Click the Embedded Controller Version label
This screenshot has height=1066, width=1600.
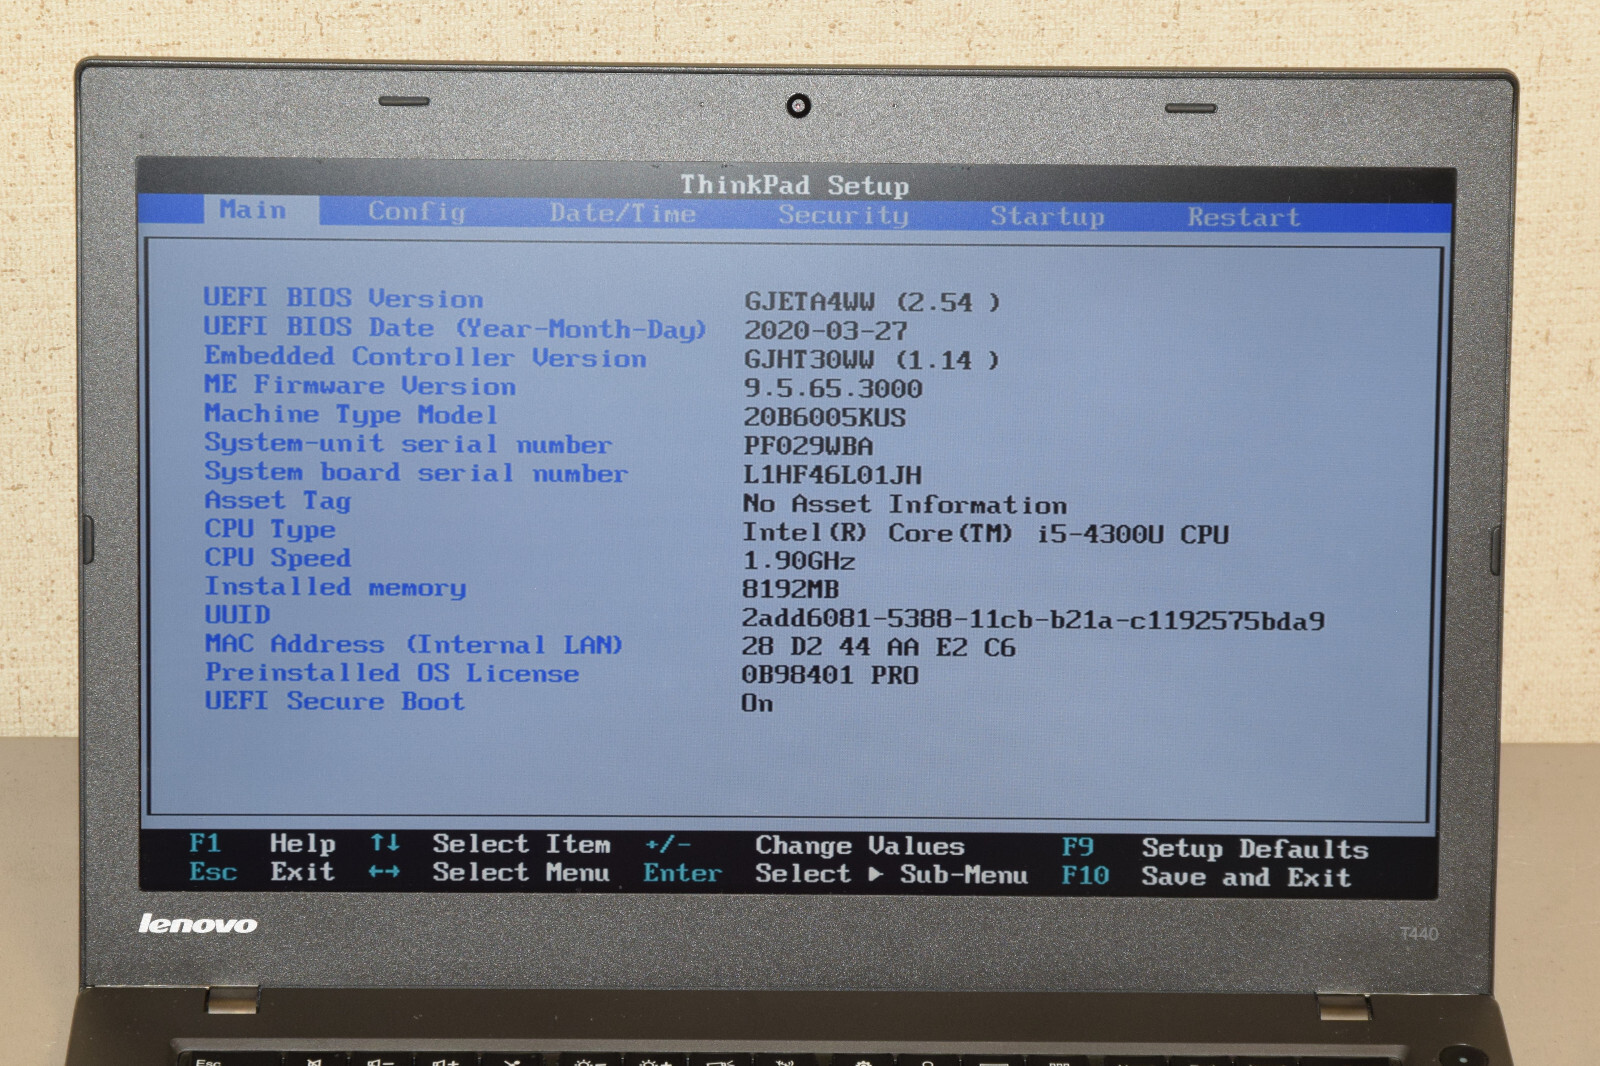[x=425, y=357]
